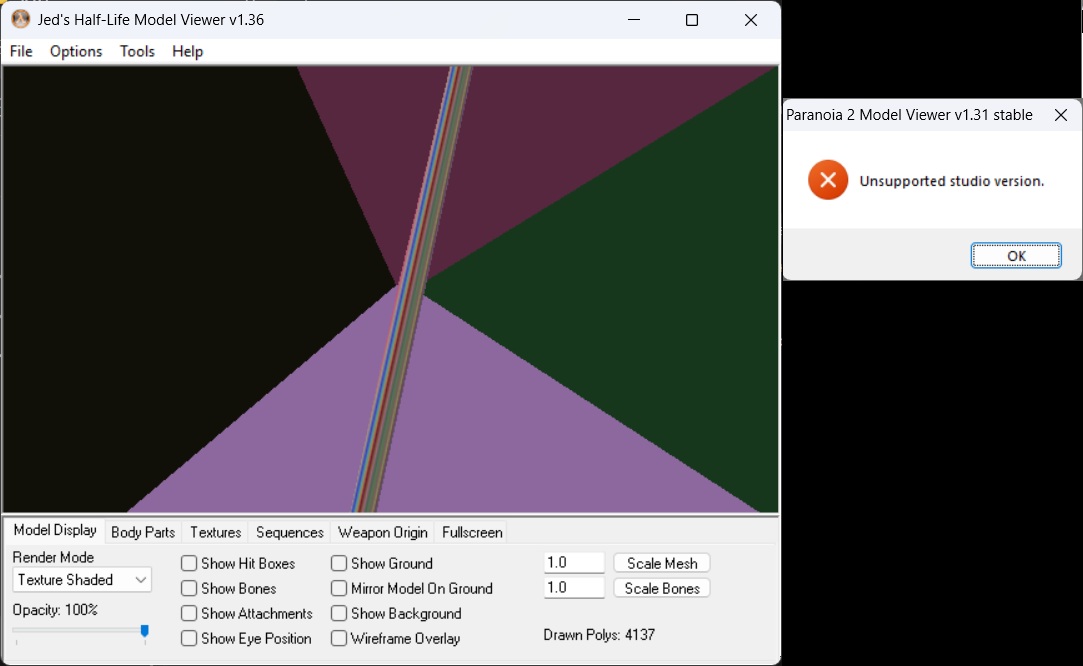This screenshot has width=1083, height=666.
Task: Minimize the Half-Life Model Viewer window
Action: point(632,20)
